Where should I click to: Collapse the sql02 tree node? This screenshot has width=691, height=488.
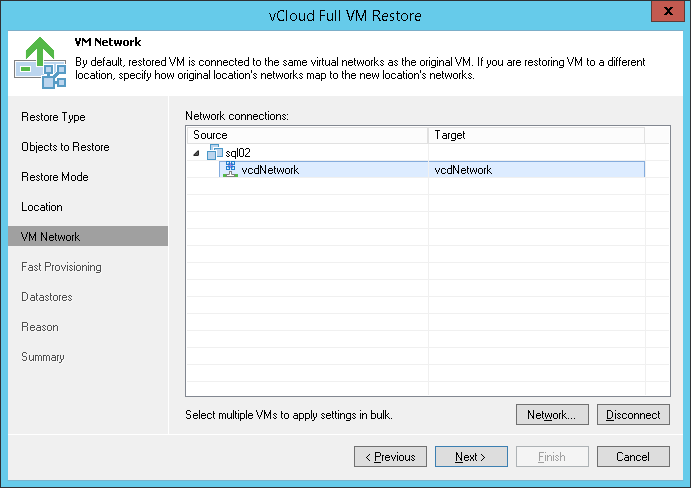(x=198, y=152)
